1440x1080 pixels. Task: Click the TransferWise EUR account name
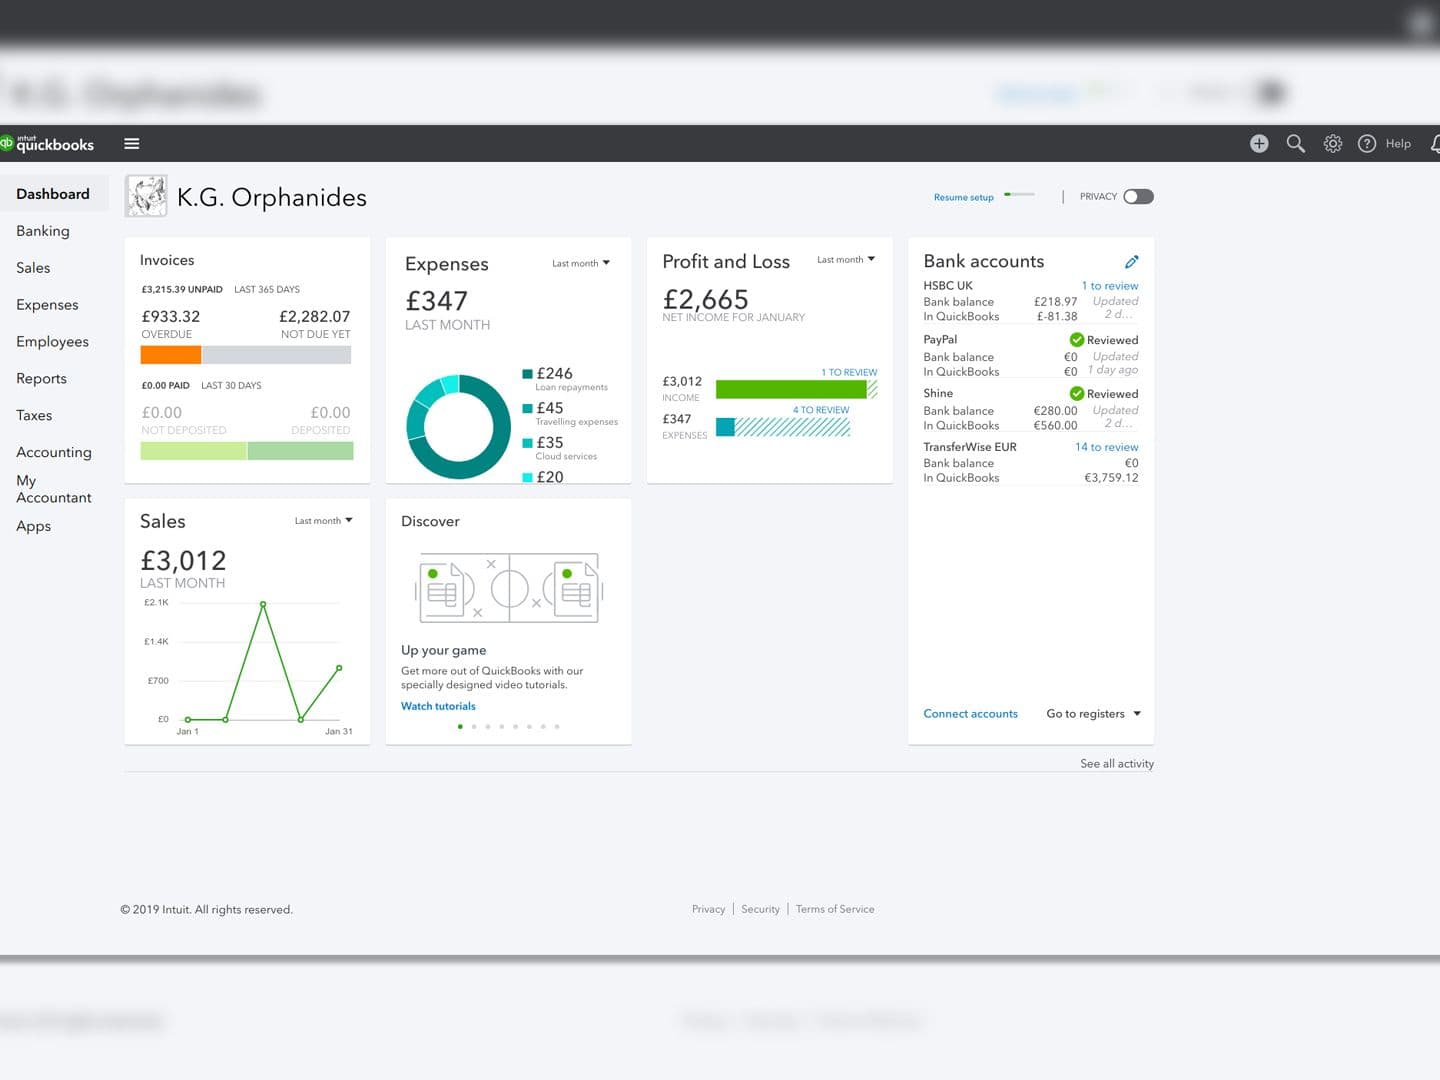coord(970,447)
